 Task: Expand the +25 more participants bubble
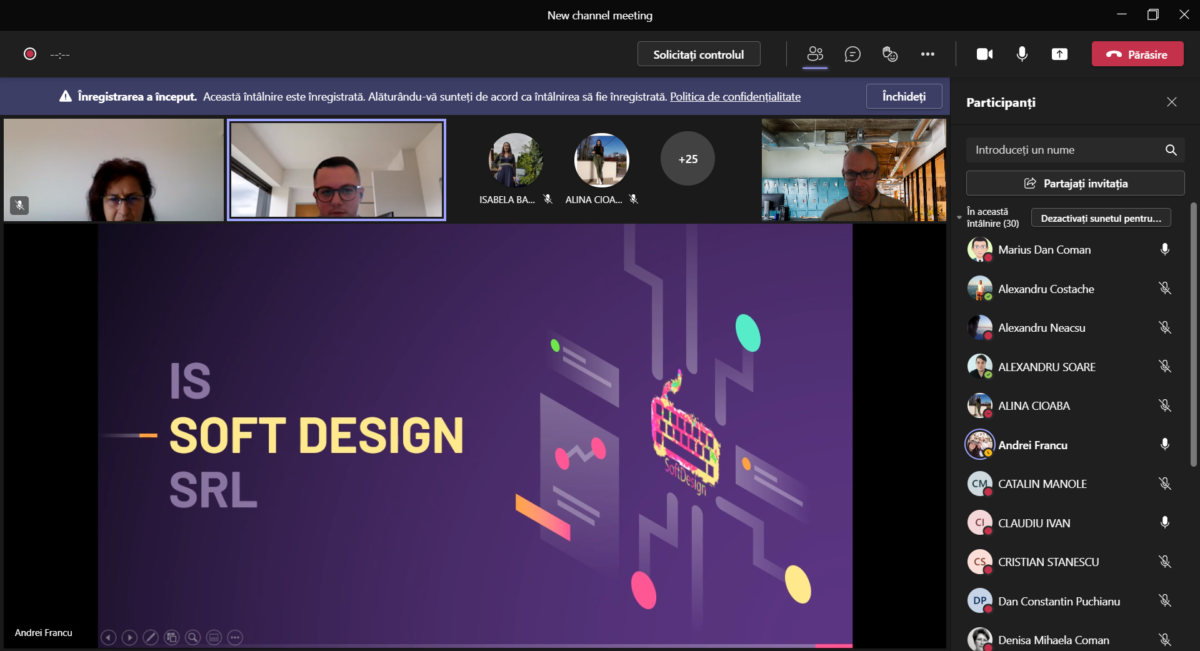coord(687,159)
